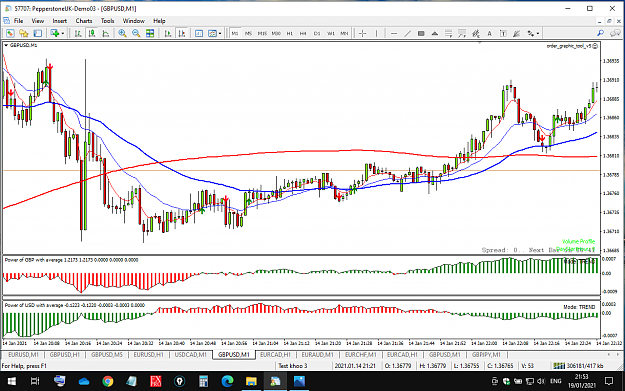Select the Text 'A' tool

coord(489,33)
